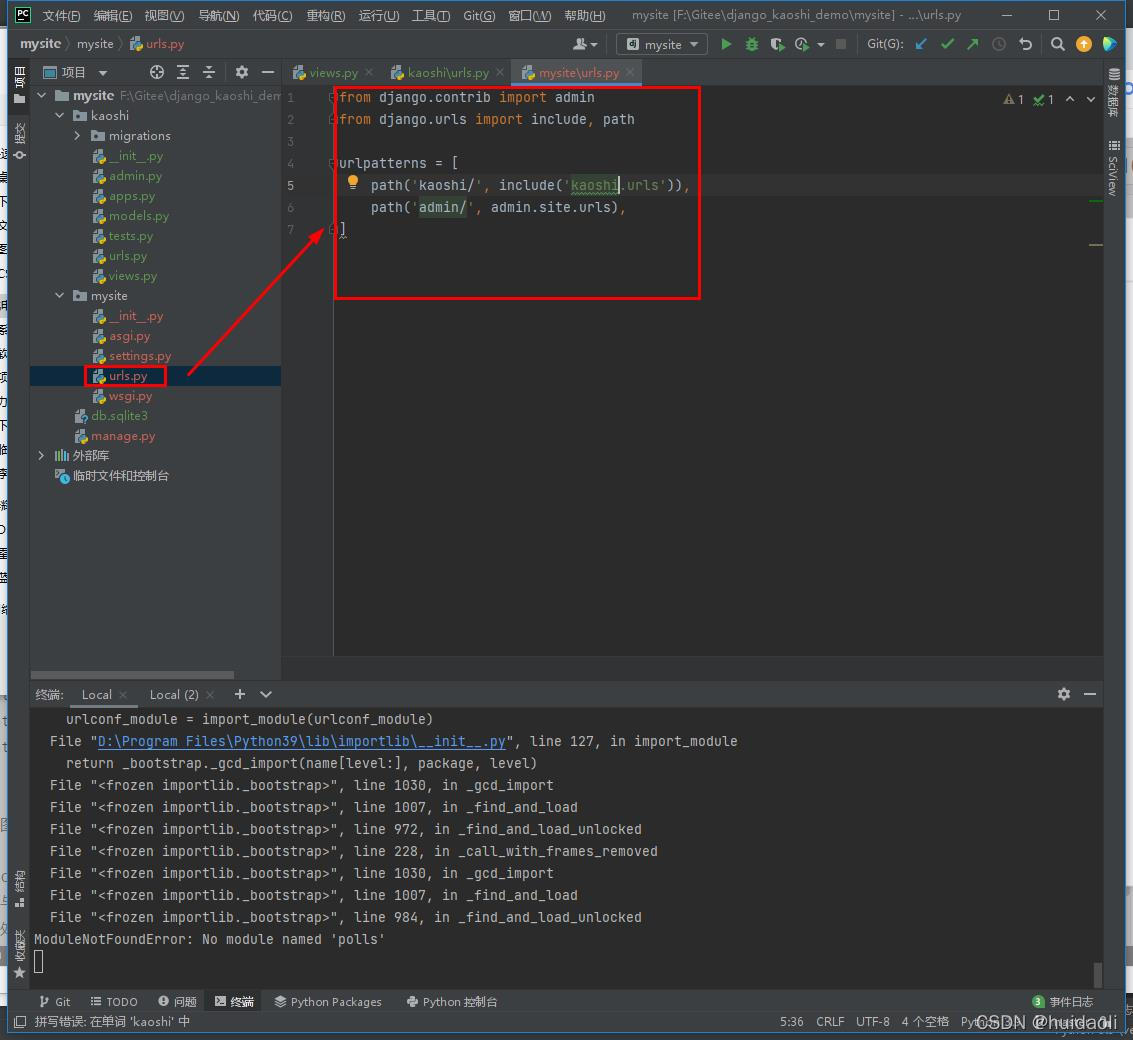Switch to the views.py editor tab
This screenshot has height=1040, width=1133.
(333, 73)
